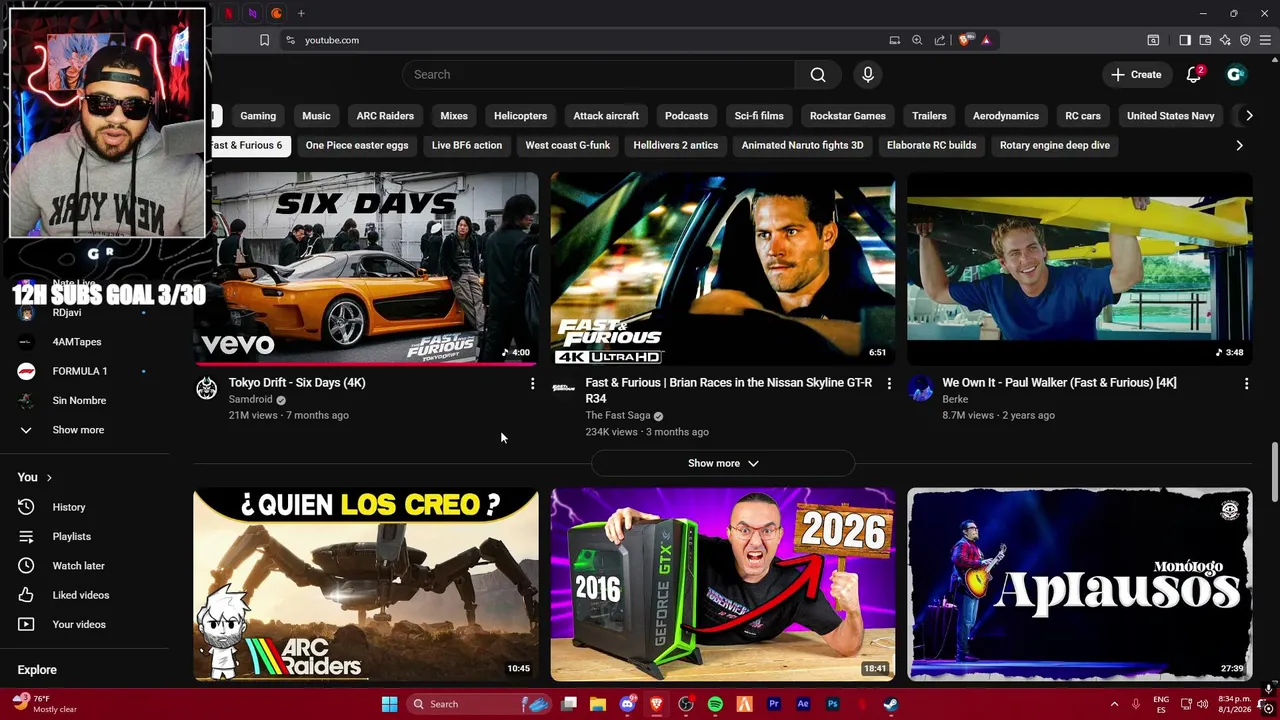Select the Podcasts filter chip
The height and width of the screenshot is (720, 1280).
(x=686, y=116)
